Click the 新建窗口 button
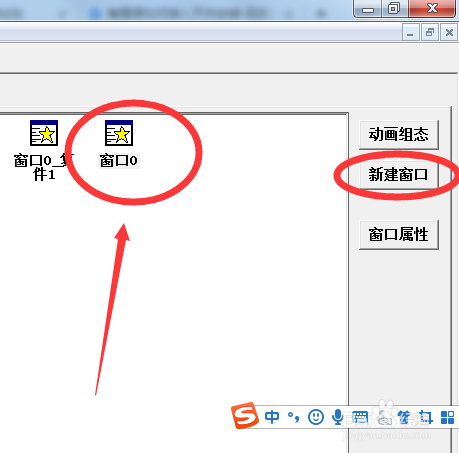The width and height of the screenshot is (459, 453). (x=399, y=175)
